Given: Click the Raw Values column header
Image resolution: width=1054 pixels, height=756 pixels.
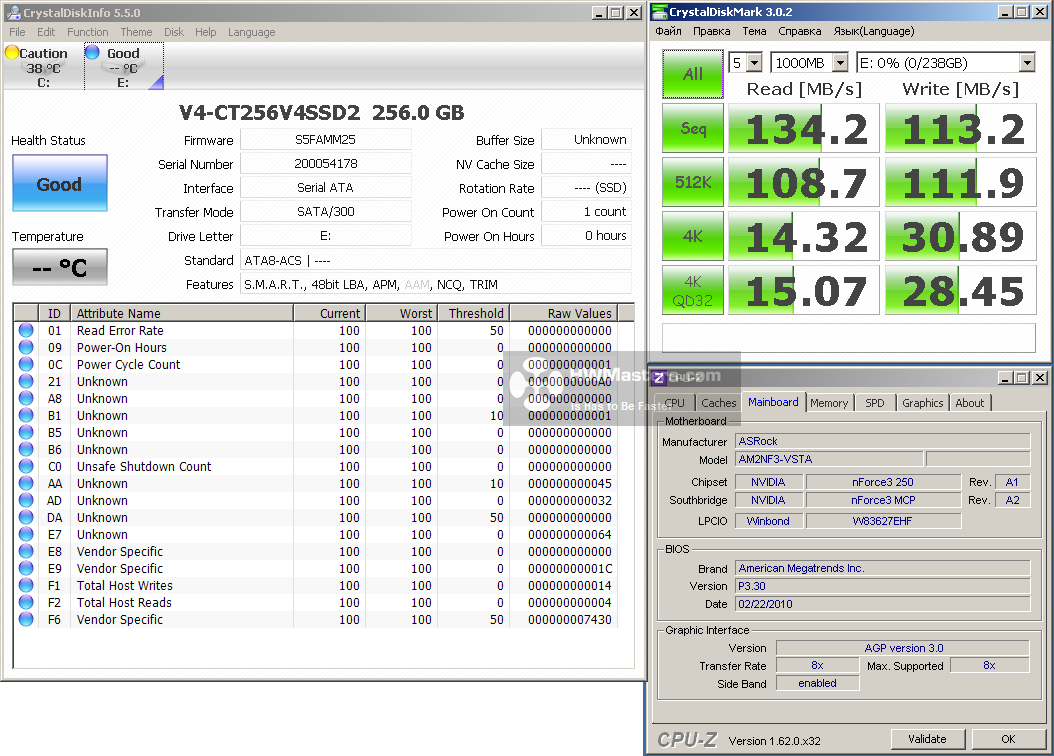Looking at the screenshot, I should [563, 313].
